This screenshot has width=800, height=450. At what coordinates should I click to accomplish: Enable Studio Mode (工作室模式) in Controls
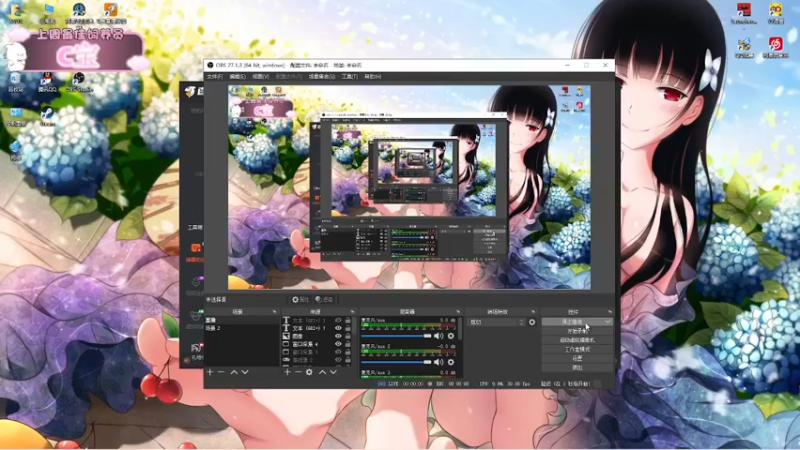coord(577,349)
